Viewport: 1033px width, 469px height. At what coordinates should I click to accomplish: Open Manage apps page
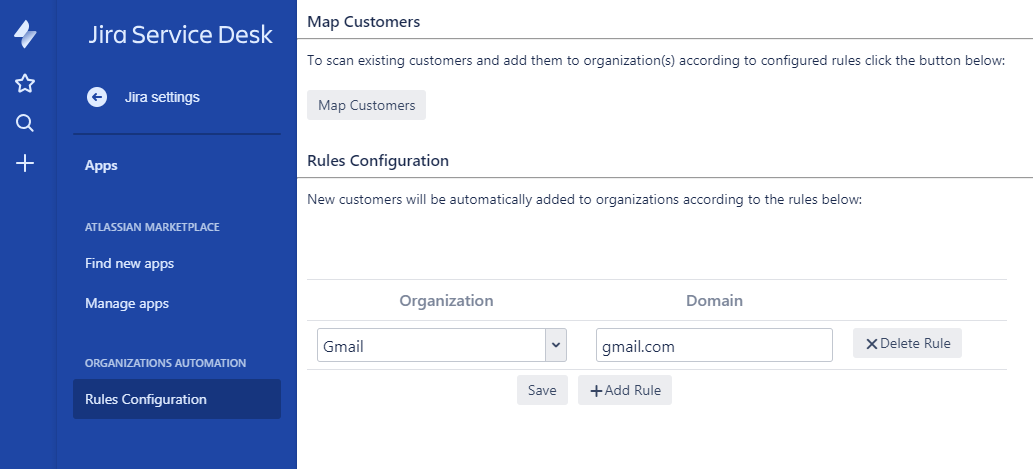127,303
